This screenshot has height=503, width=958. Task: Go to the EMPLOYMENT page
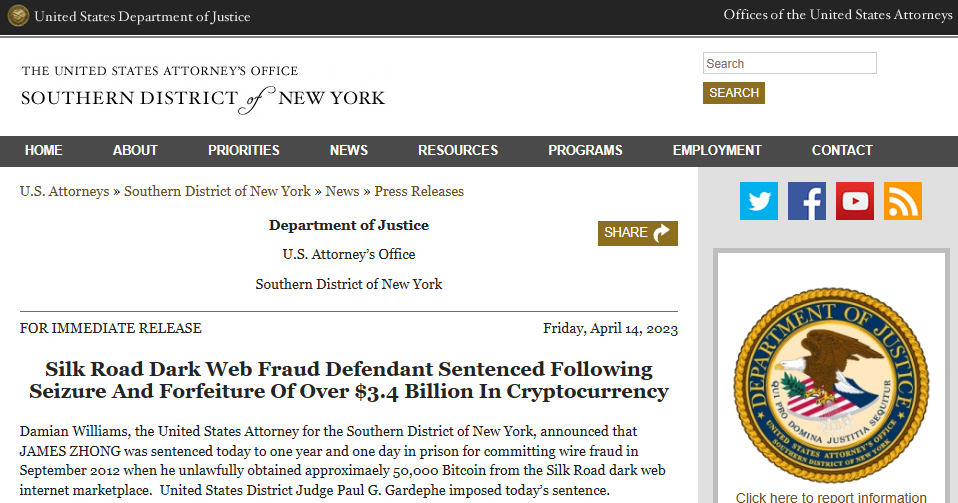(x=717, y=151)
